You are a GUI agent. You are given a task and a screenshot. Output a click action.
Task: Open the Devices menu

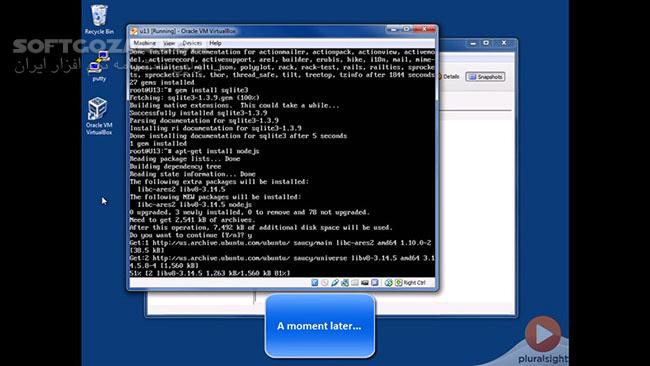(192, 43)
